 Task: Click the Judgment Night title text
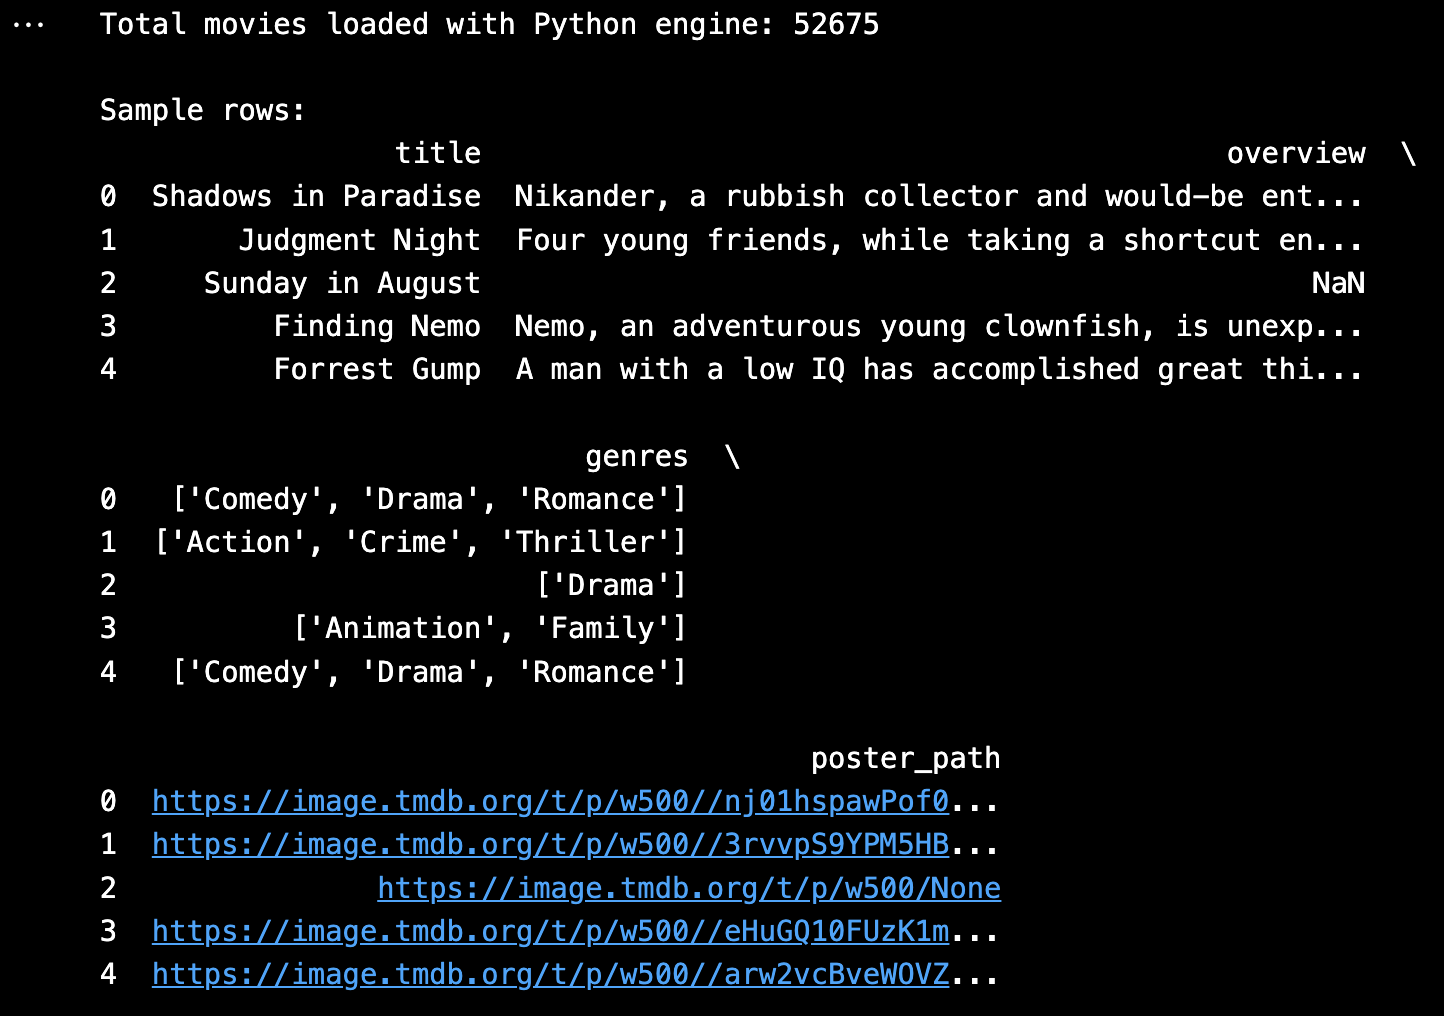click(x=359, y=241)
